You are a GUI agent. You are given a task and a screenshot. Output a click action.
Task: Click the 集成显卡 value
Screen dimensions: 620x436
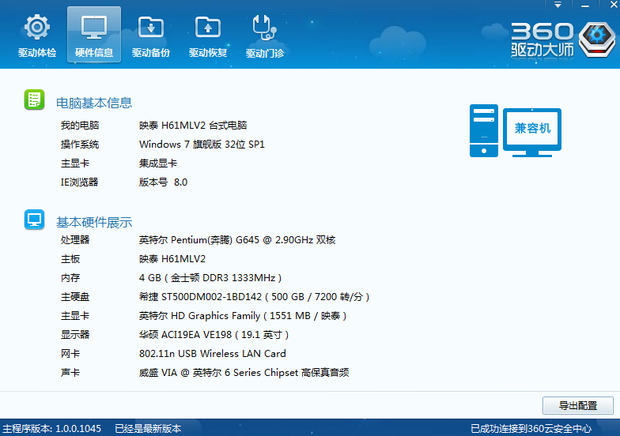point(158,163)
